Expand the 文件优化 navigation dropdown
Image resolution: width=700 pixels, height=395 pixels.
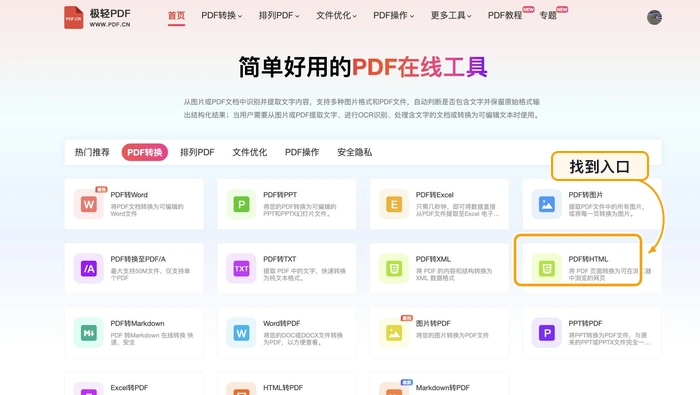click(336, 16)
